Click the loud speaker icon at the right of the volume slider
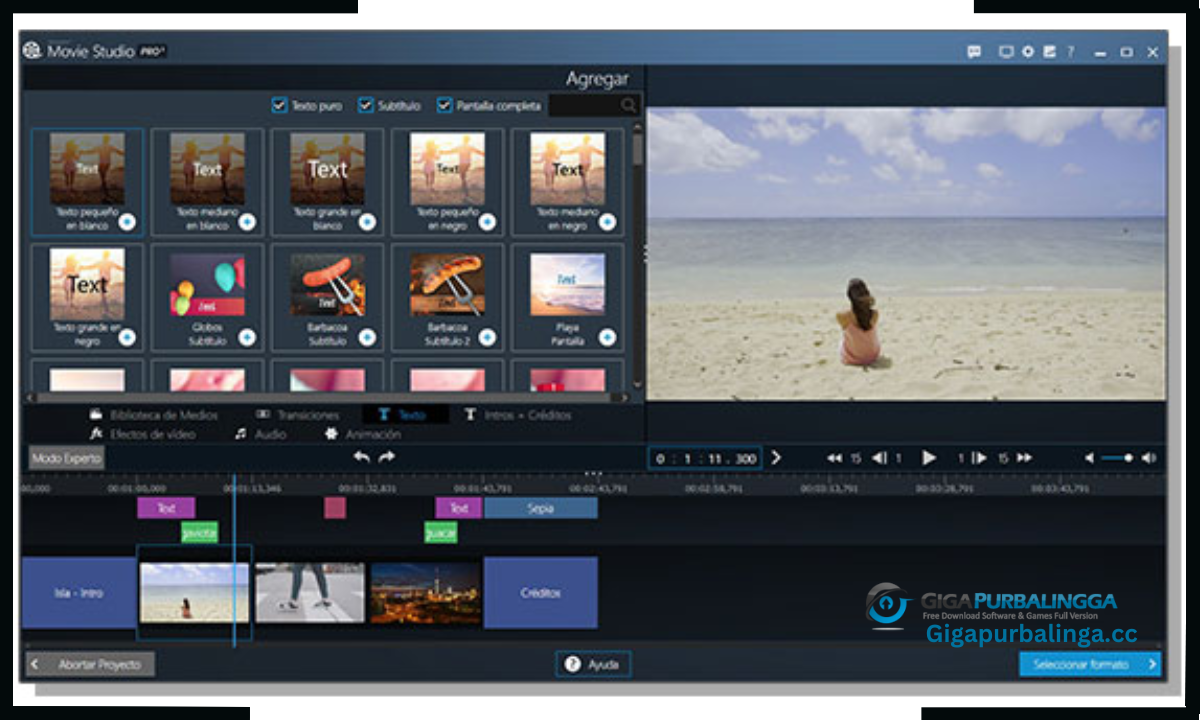The height and width of the screenshot is (720, 1200). click(x=1149, y=458)
